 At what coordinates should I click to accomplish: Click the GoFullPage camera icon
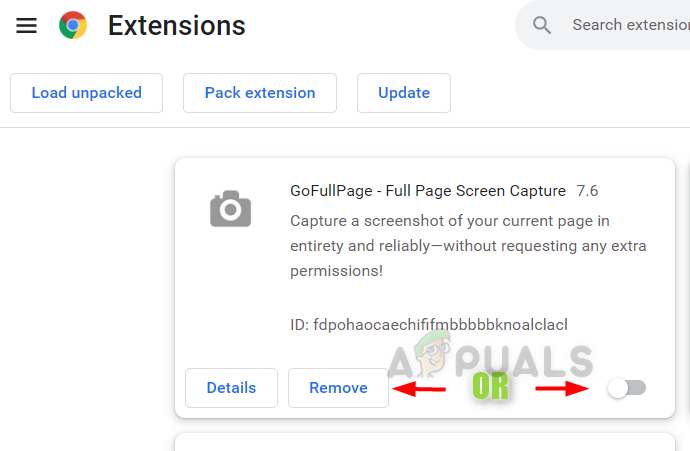pos(230,210)
